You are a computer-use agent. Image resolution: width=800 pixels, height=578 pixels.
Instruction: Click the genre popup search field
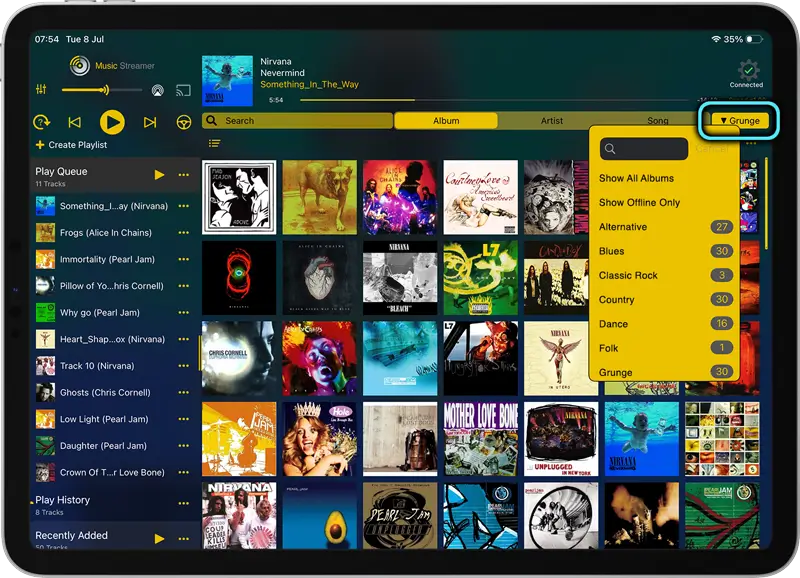pos(644,149)
